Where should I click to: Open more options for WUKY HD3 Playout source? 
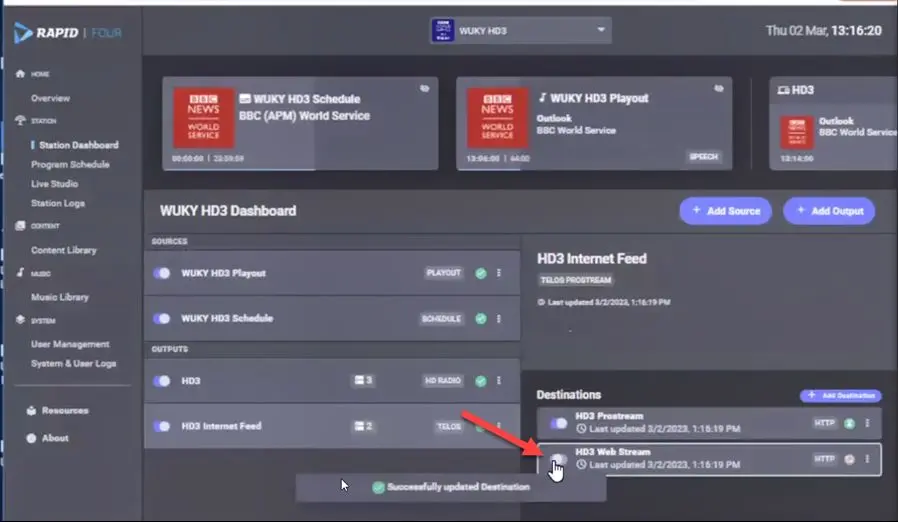point(499,273)
